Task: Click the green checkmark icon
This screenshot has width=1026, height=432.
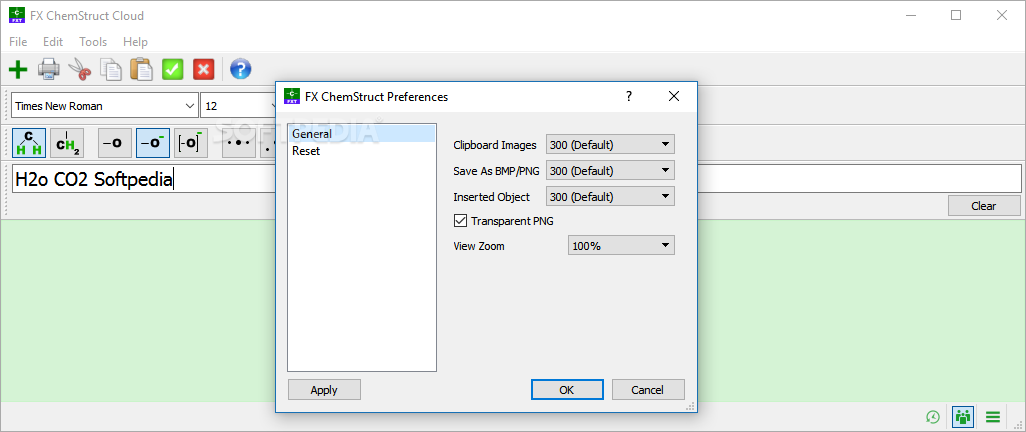Action: pos(173,69)
